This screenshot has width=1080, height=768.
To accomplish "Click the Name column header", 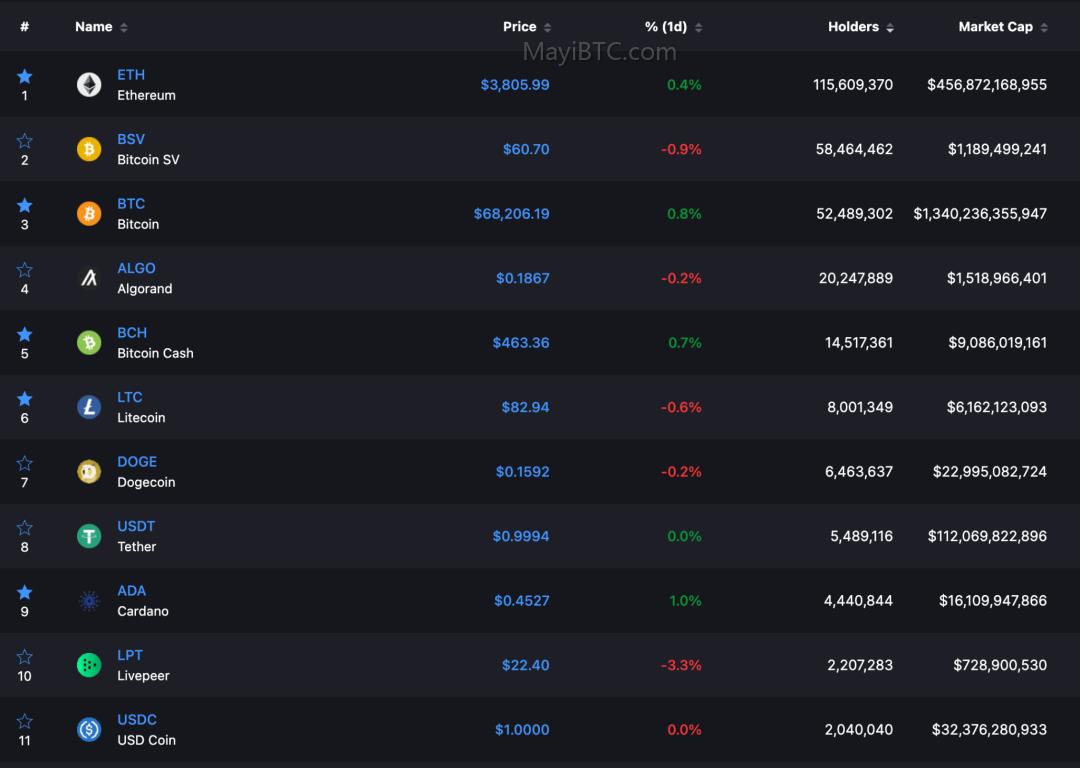I will pos(94,27).
